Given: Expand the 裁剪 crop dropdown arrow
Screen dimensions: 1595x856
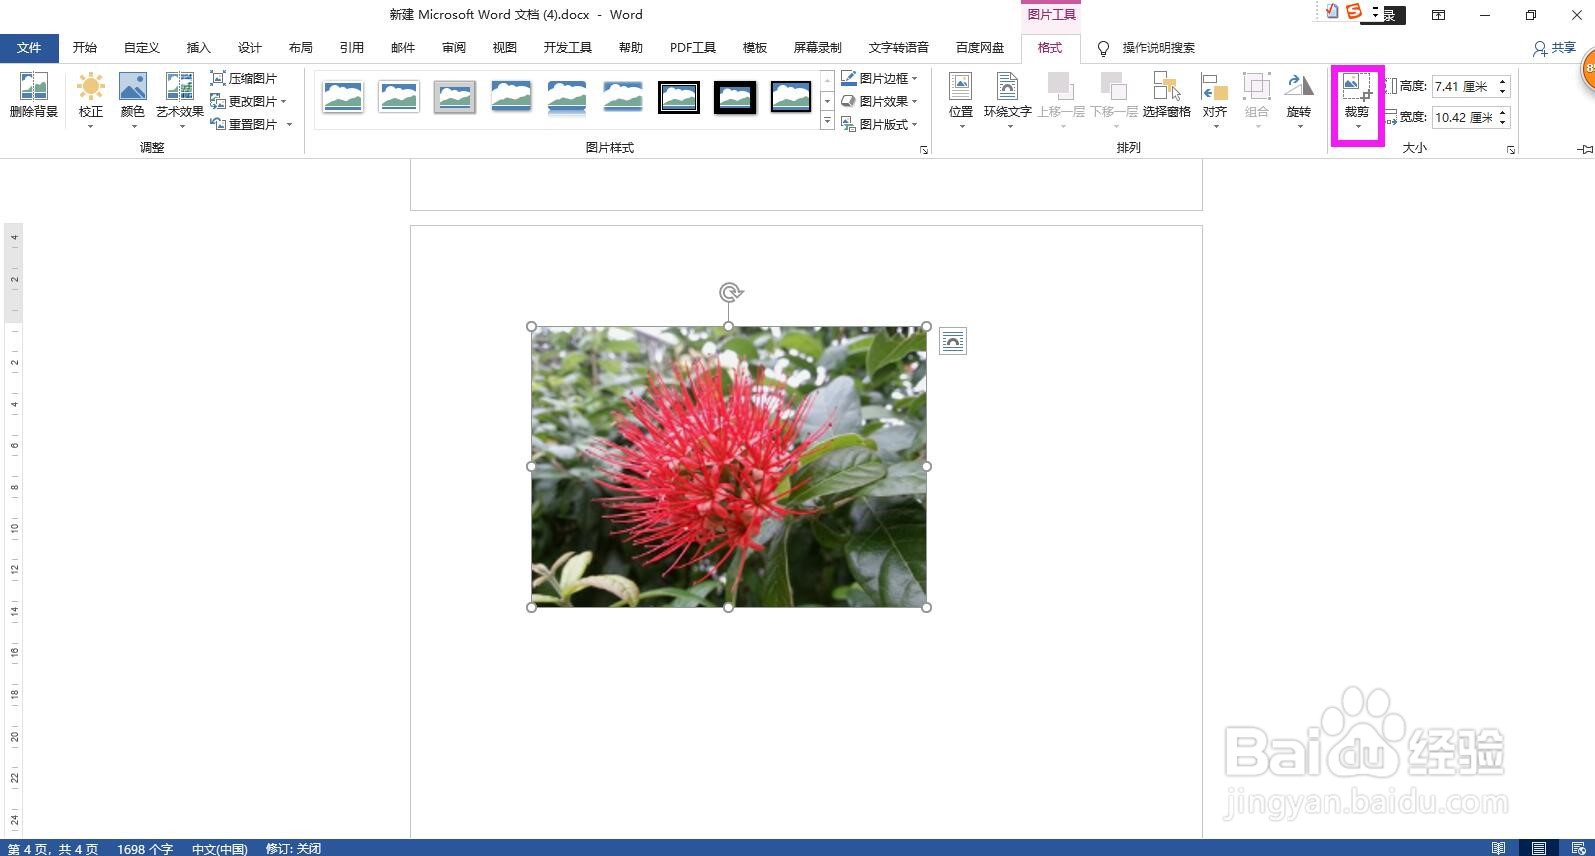Looking at the screenshot, I should pos(1357,126).
